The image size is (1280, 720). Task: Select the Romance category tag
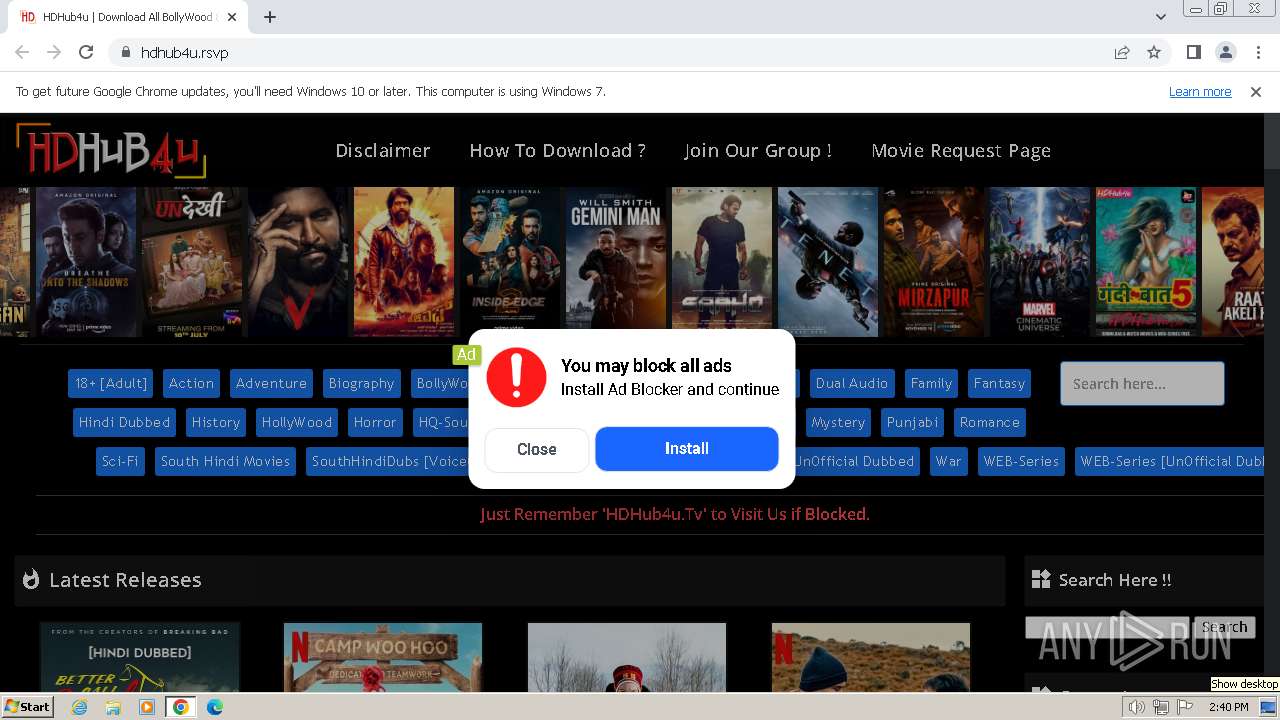pos(990,422)
